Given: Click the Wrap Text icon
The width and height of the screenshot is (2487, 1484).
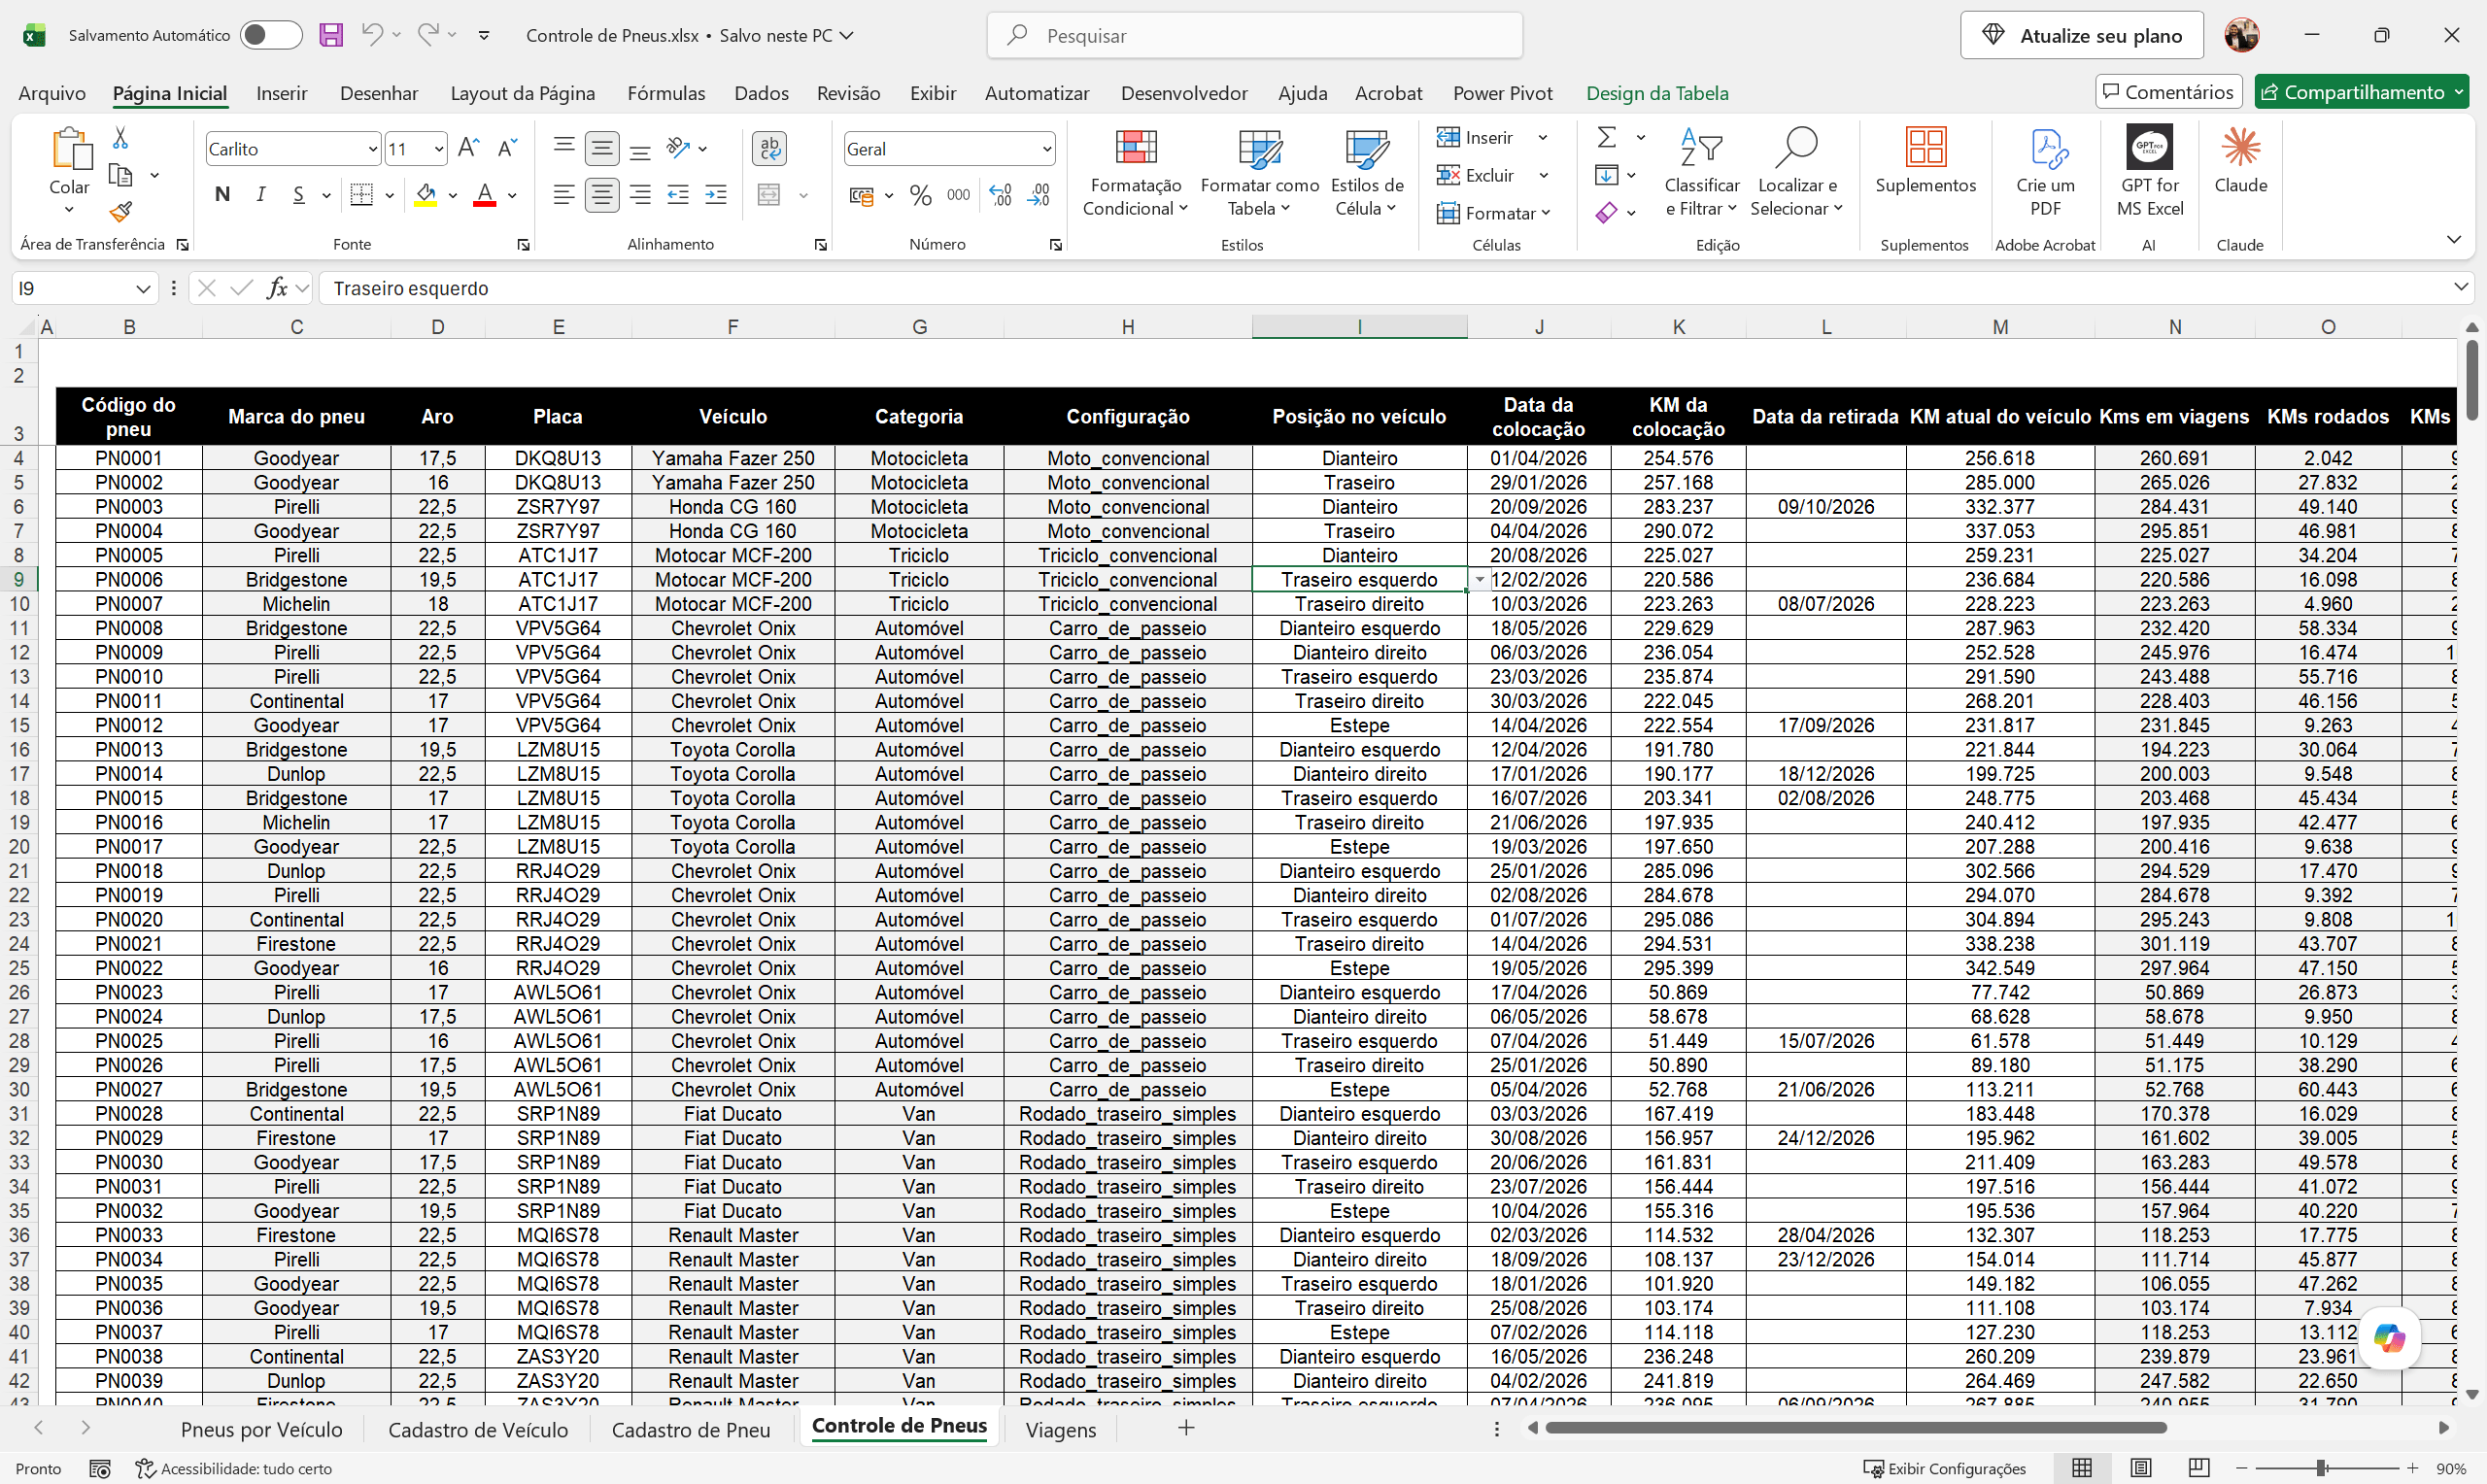Looking at the screenshot, I should [x=769, y=149].
